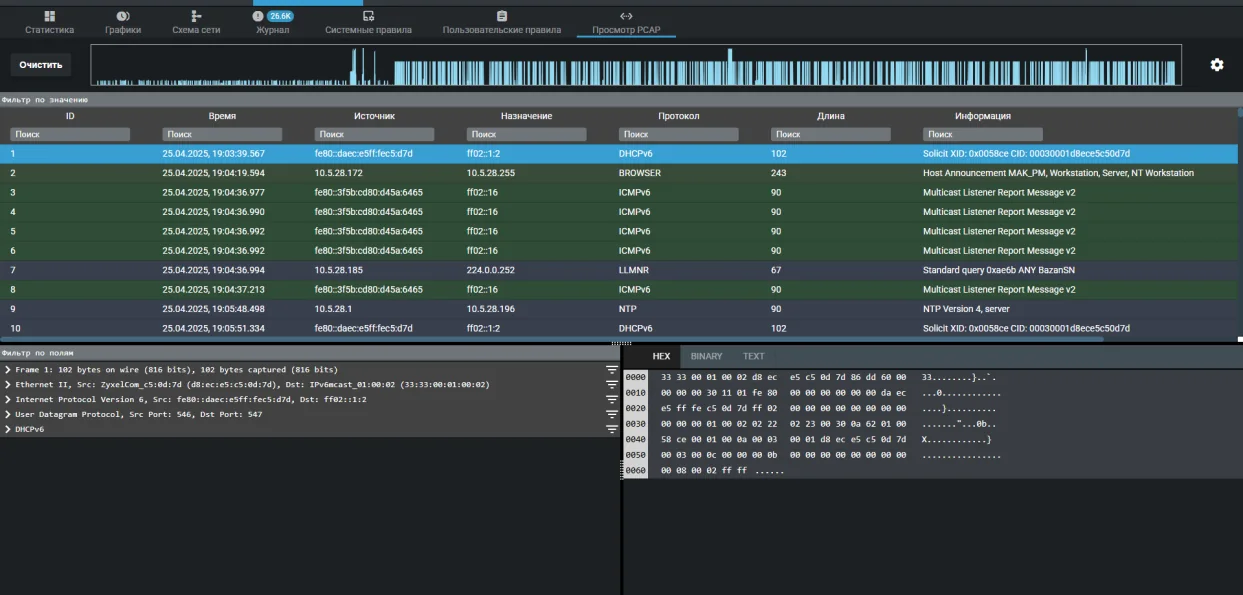Screen dimensions: 1243x595
Task: Click the LLMNR protocol cell
Action: [634, 270]
